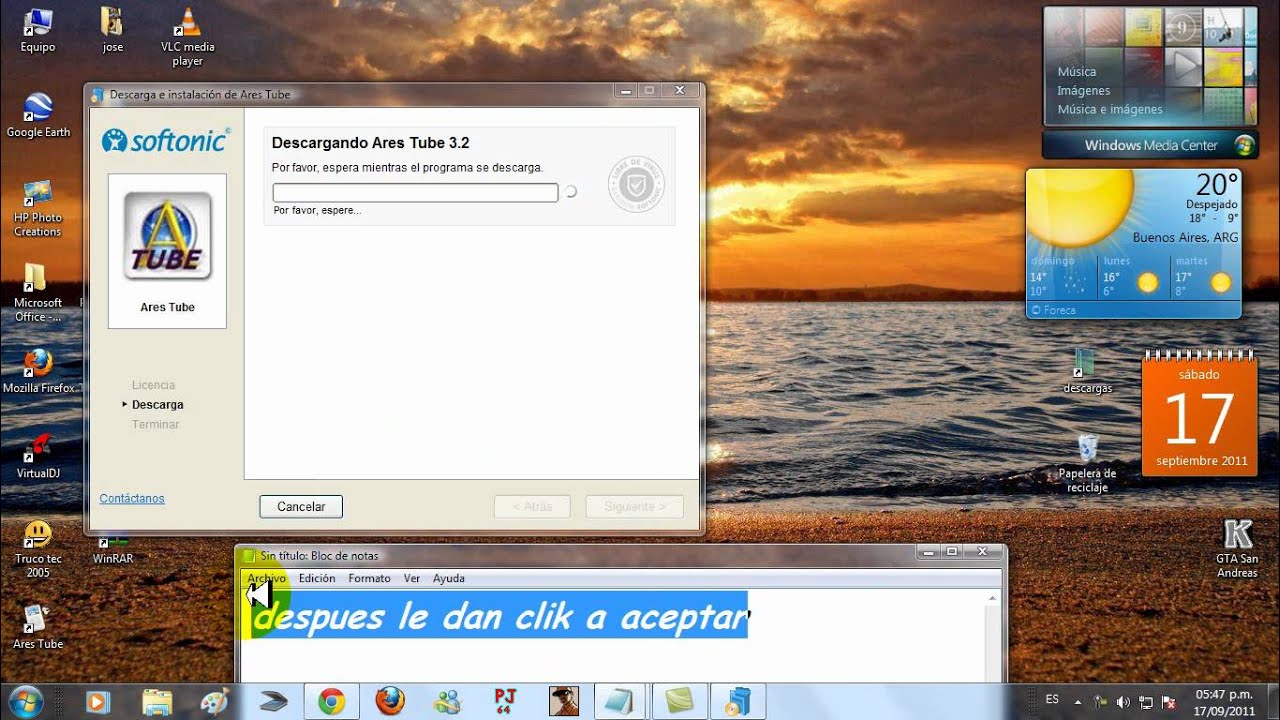This screenshot has height=720, width=1280.
Task: Click the download progress bar in the installer
Action: tap(415, 192)
